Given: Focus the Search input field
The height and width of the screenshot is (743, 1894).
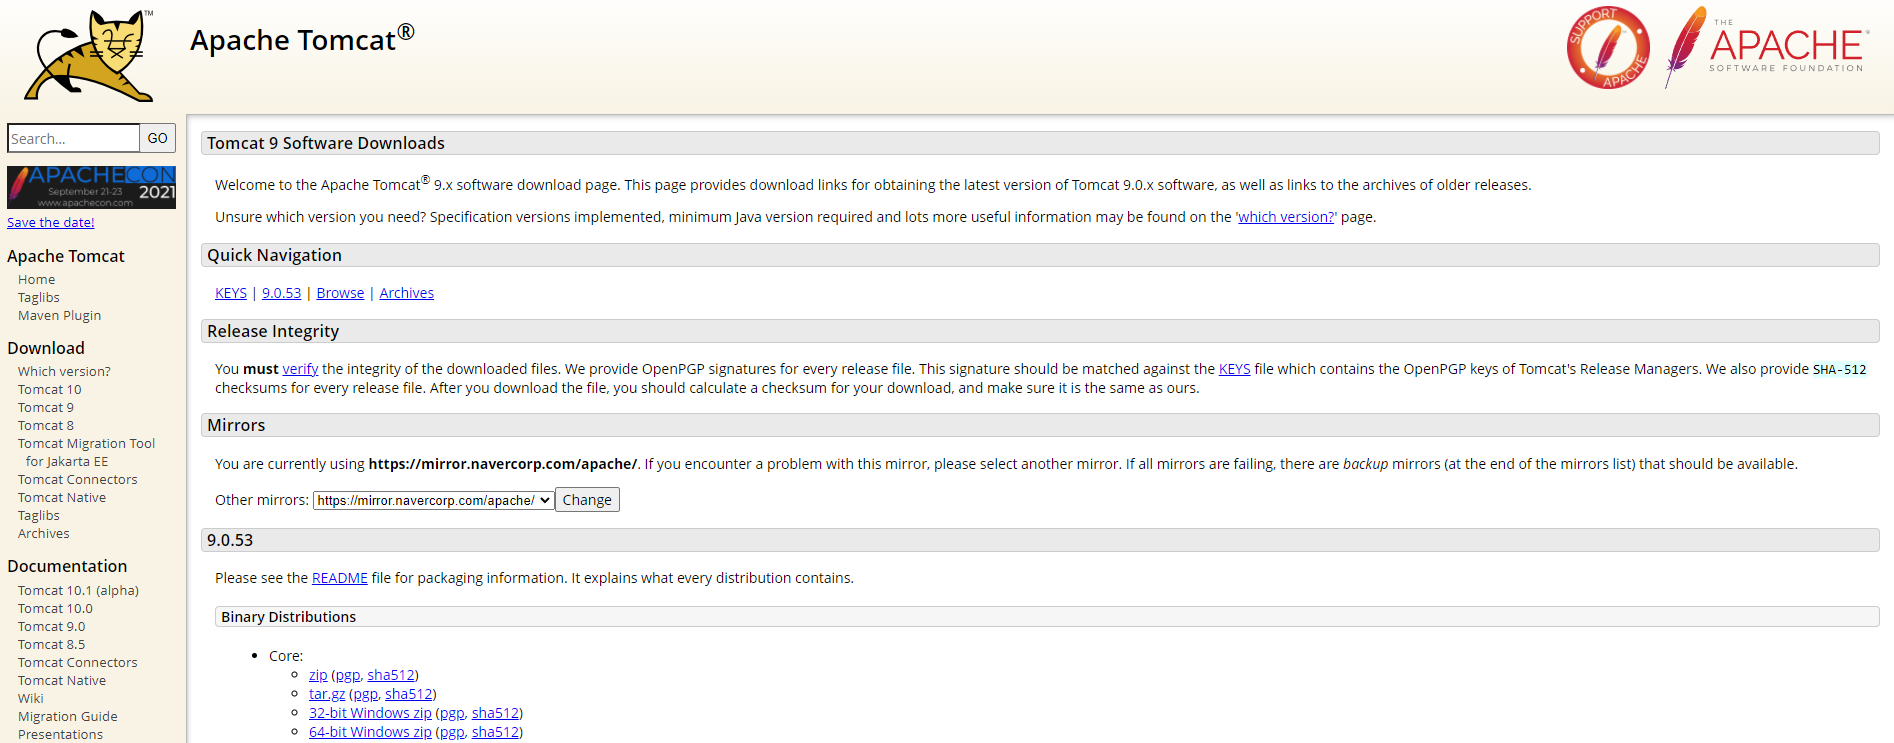Looking at the screenshot, I should pos(73,138).
